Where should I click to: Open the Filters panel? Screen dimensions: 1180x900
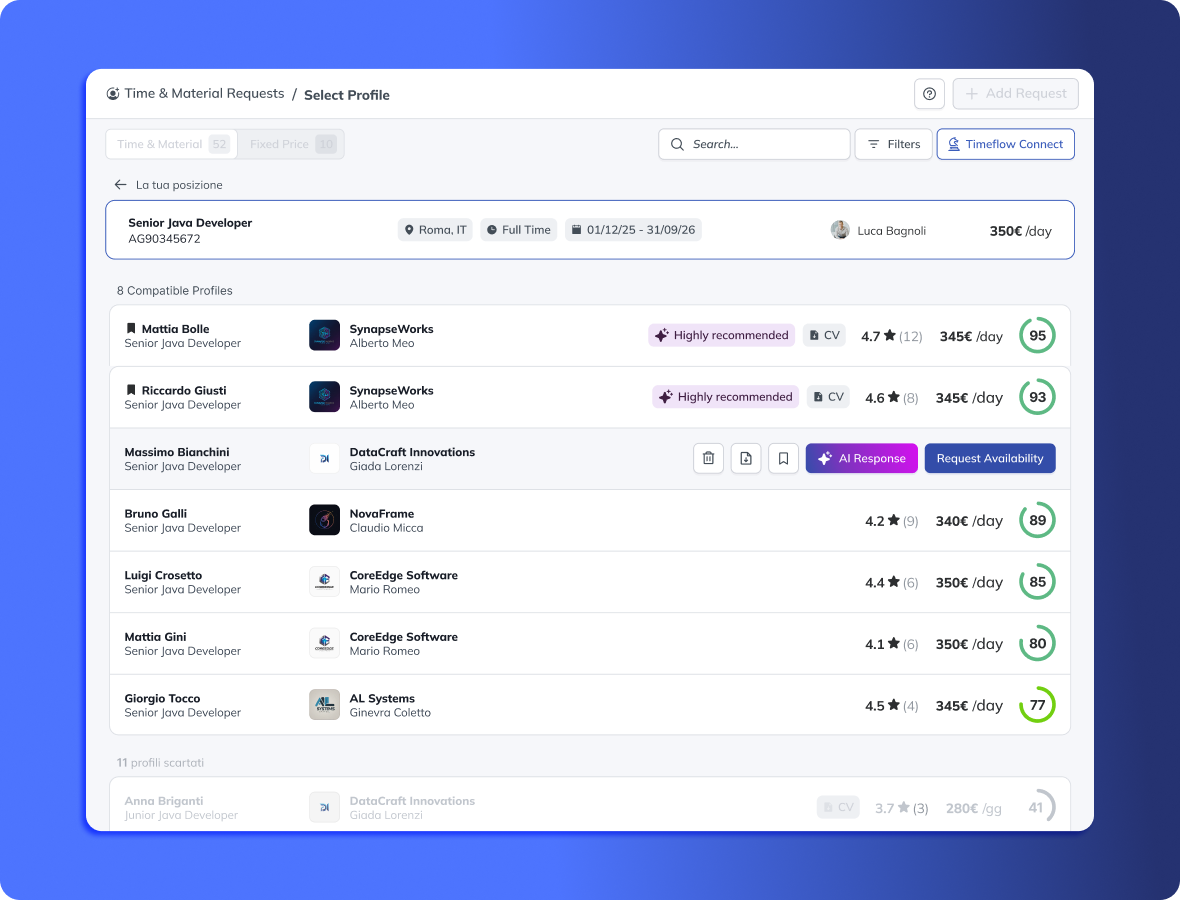pyautogui.click(x=893, y=144)
